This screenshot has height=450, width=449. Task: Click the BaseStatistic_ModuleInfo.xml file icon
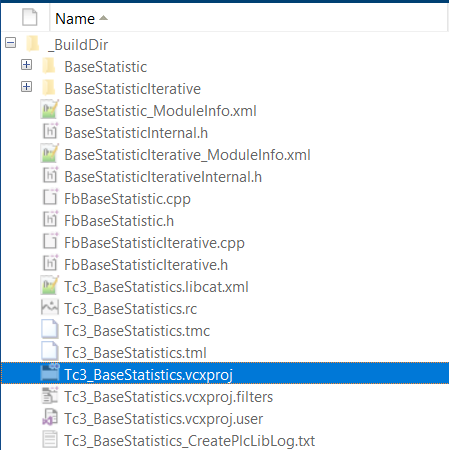(x=50, y=109)
